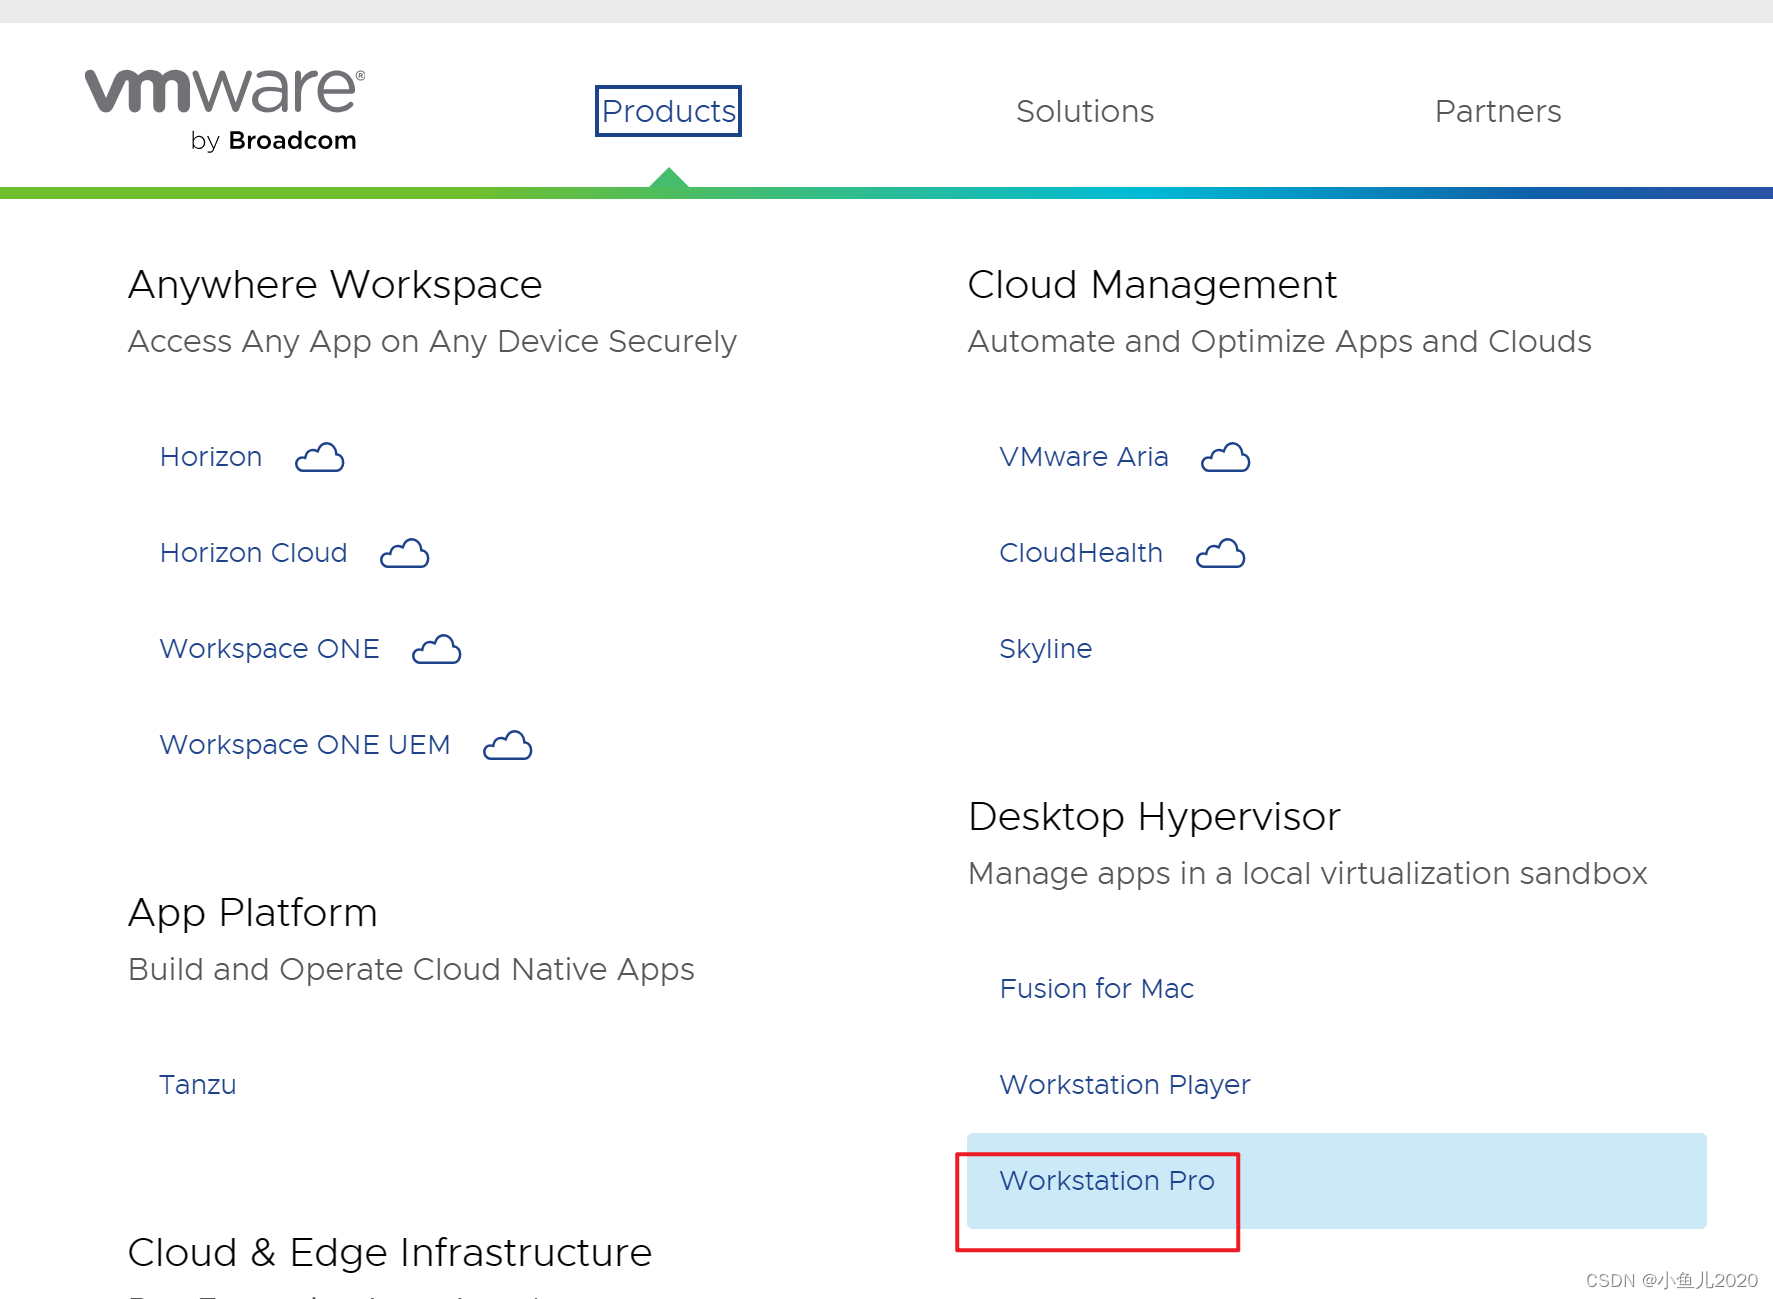
Task: Click the Desktop Hypervisor heading
Action: tap(1154, 817)
